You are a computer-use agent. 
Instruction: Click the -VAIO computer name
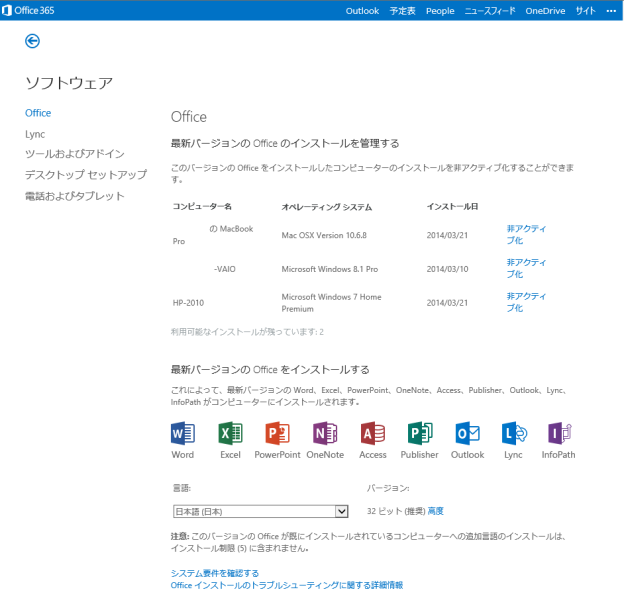coord(225,269)
